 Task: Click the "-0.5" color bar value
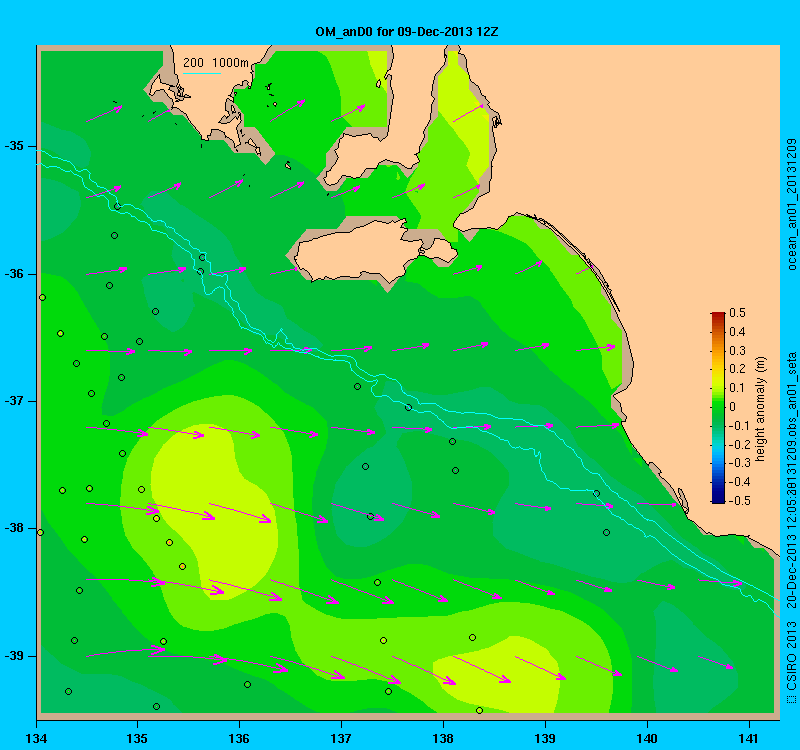coord(738,501)
